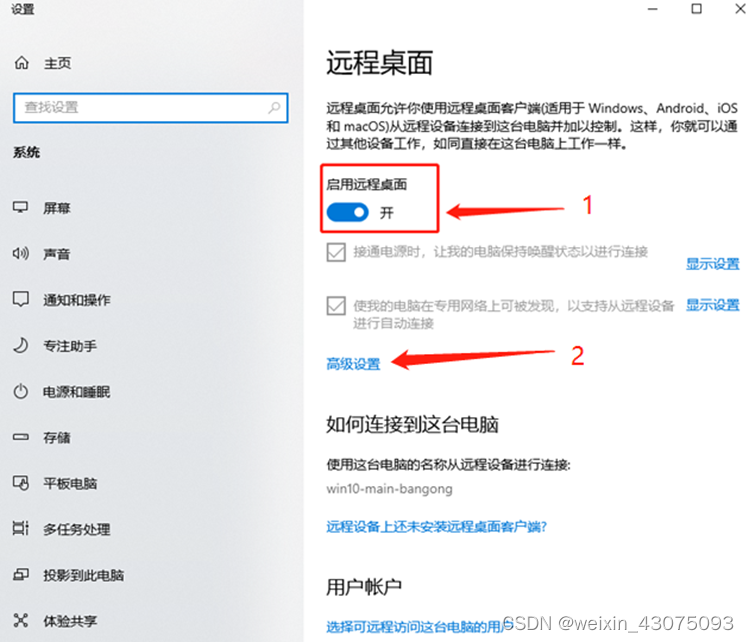Open 声音 sound settings icon

(x=21, y=253)
